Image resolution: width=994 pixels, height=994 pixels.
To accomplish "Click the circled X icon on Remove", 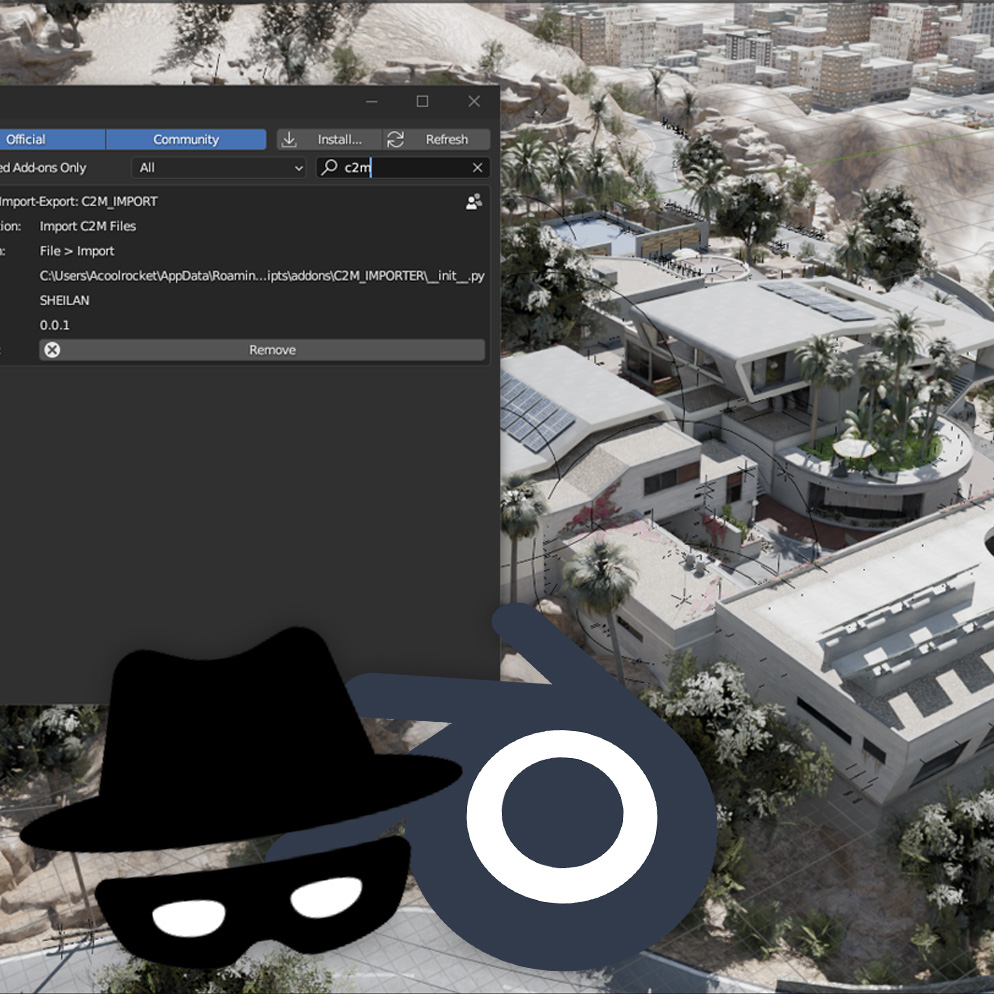I will point(53,350).
